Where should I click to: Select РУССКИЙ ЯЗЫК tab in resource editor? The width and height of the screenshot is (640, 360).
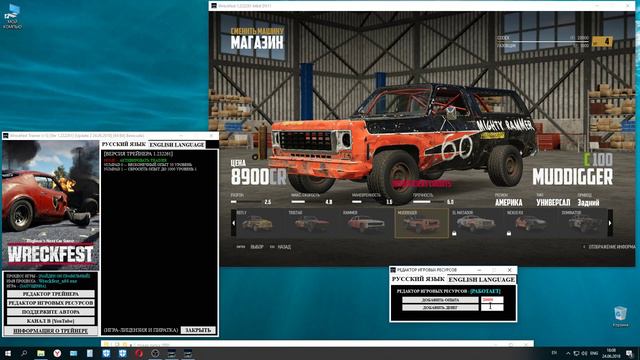coord(418,279)
